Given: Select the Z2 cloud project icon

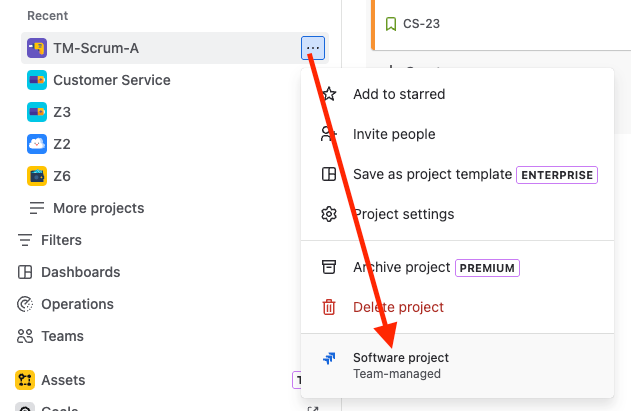Looking at the screenshot, I should (37, 144).
